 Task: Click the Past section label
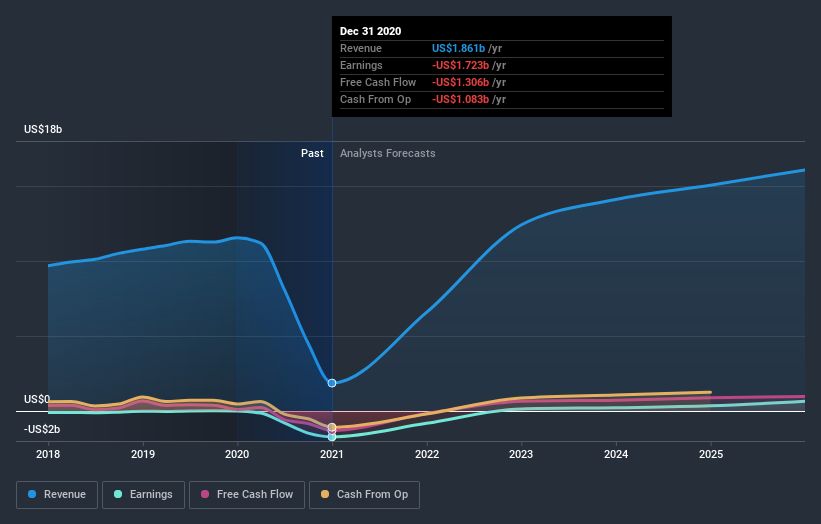pyautogui.click(x=312, y=153)
